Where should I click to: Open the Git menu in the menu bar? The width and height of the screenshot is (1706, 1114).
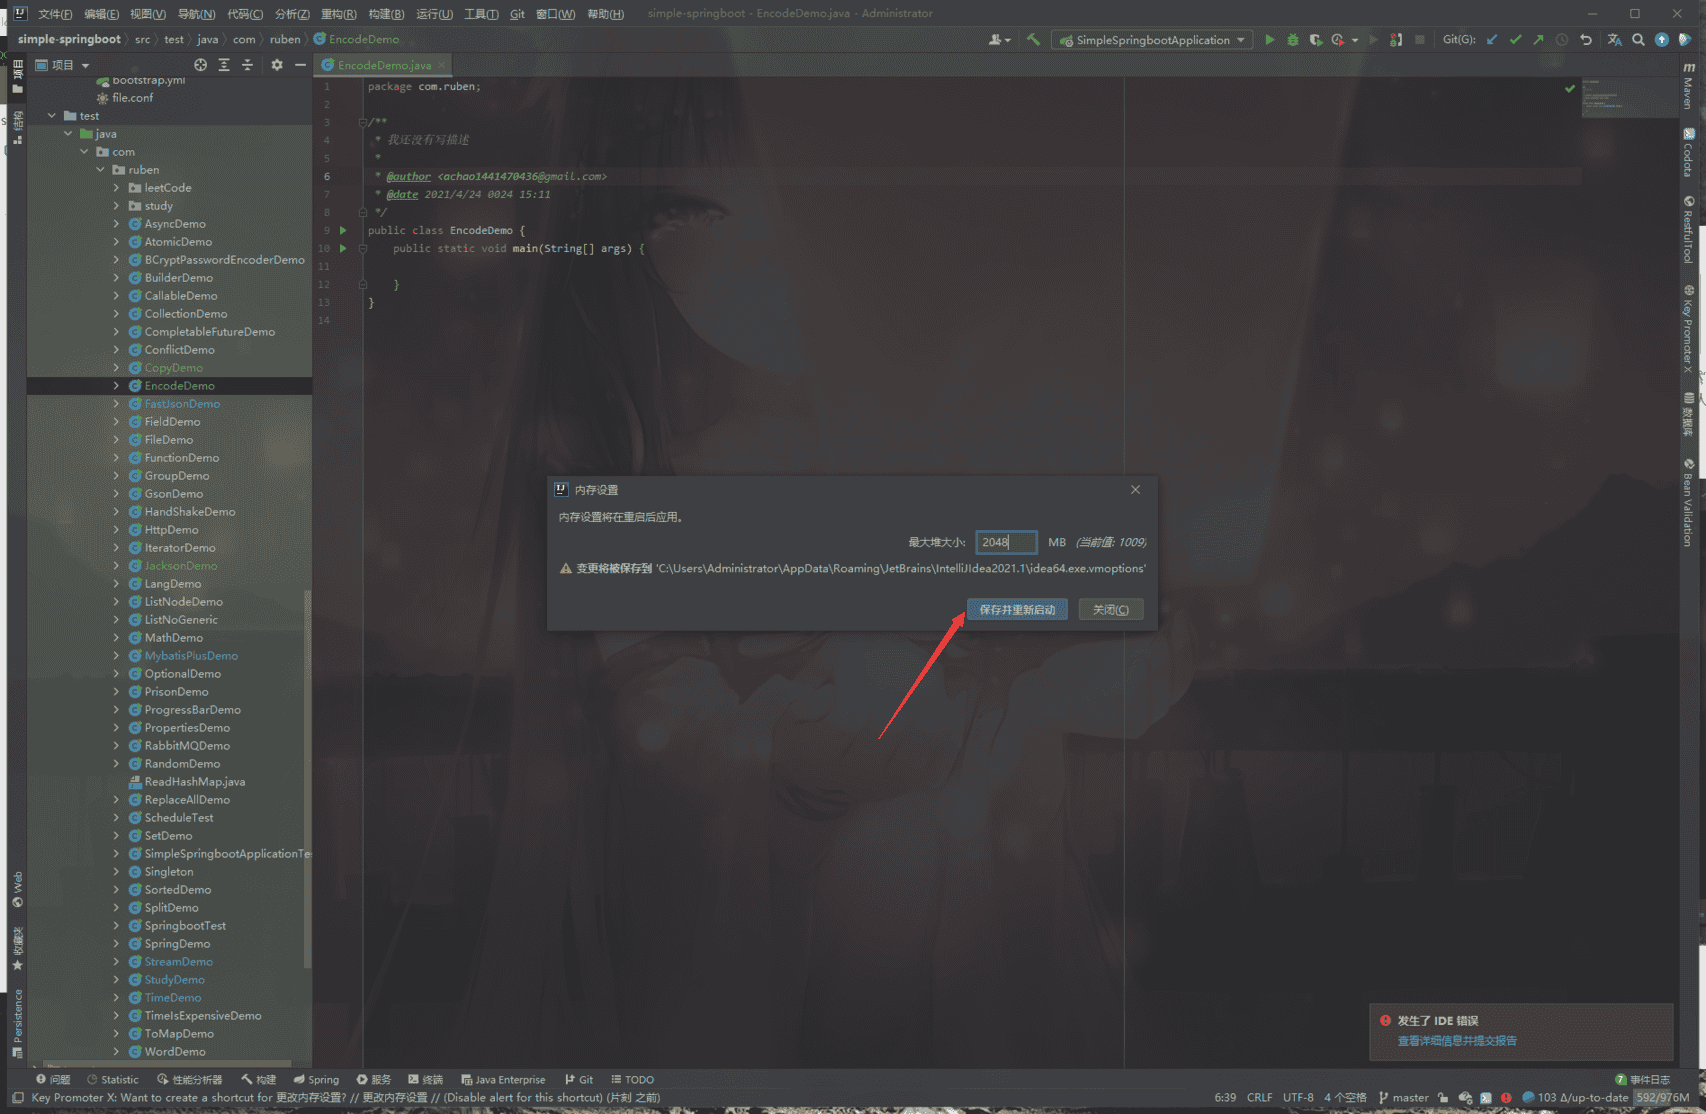pos(517,14)
